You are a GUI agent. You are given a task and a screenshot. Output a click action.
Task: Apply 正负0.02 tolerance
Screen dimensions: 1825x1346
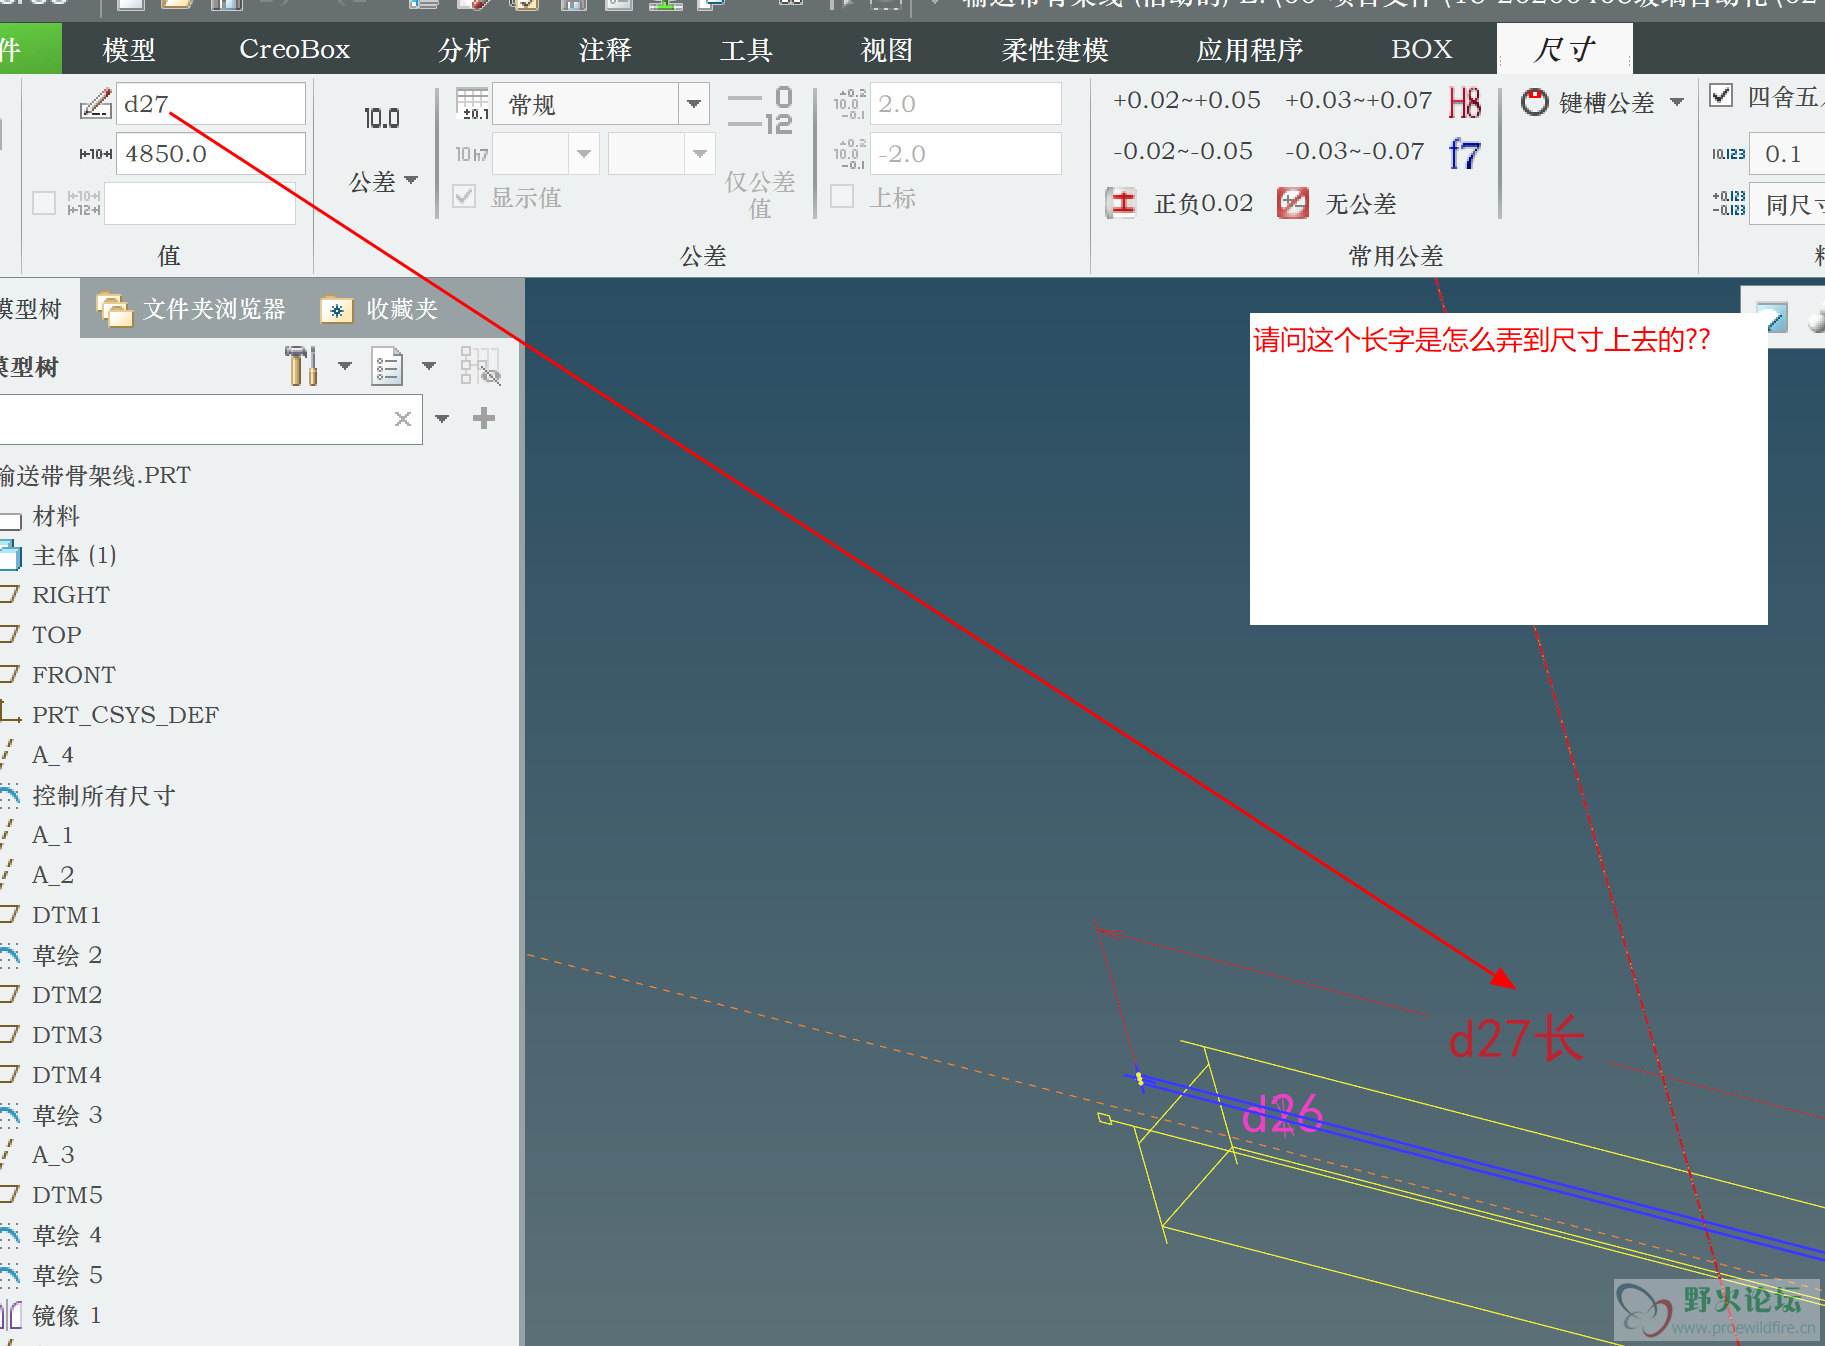coord(1179,203)
